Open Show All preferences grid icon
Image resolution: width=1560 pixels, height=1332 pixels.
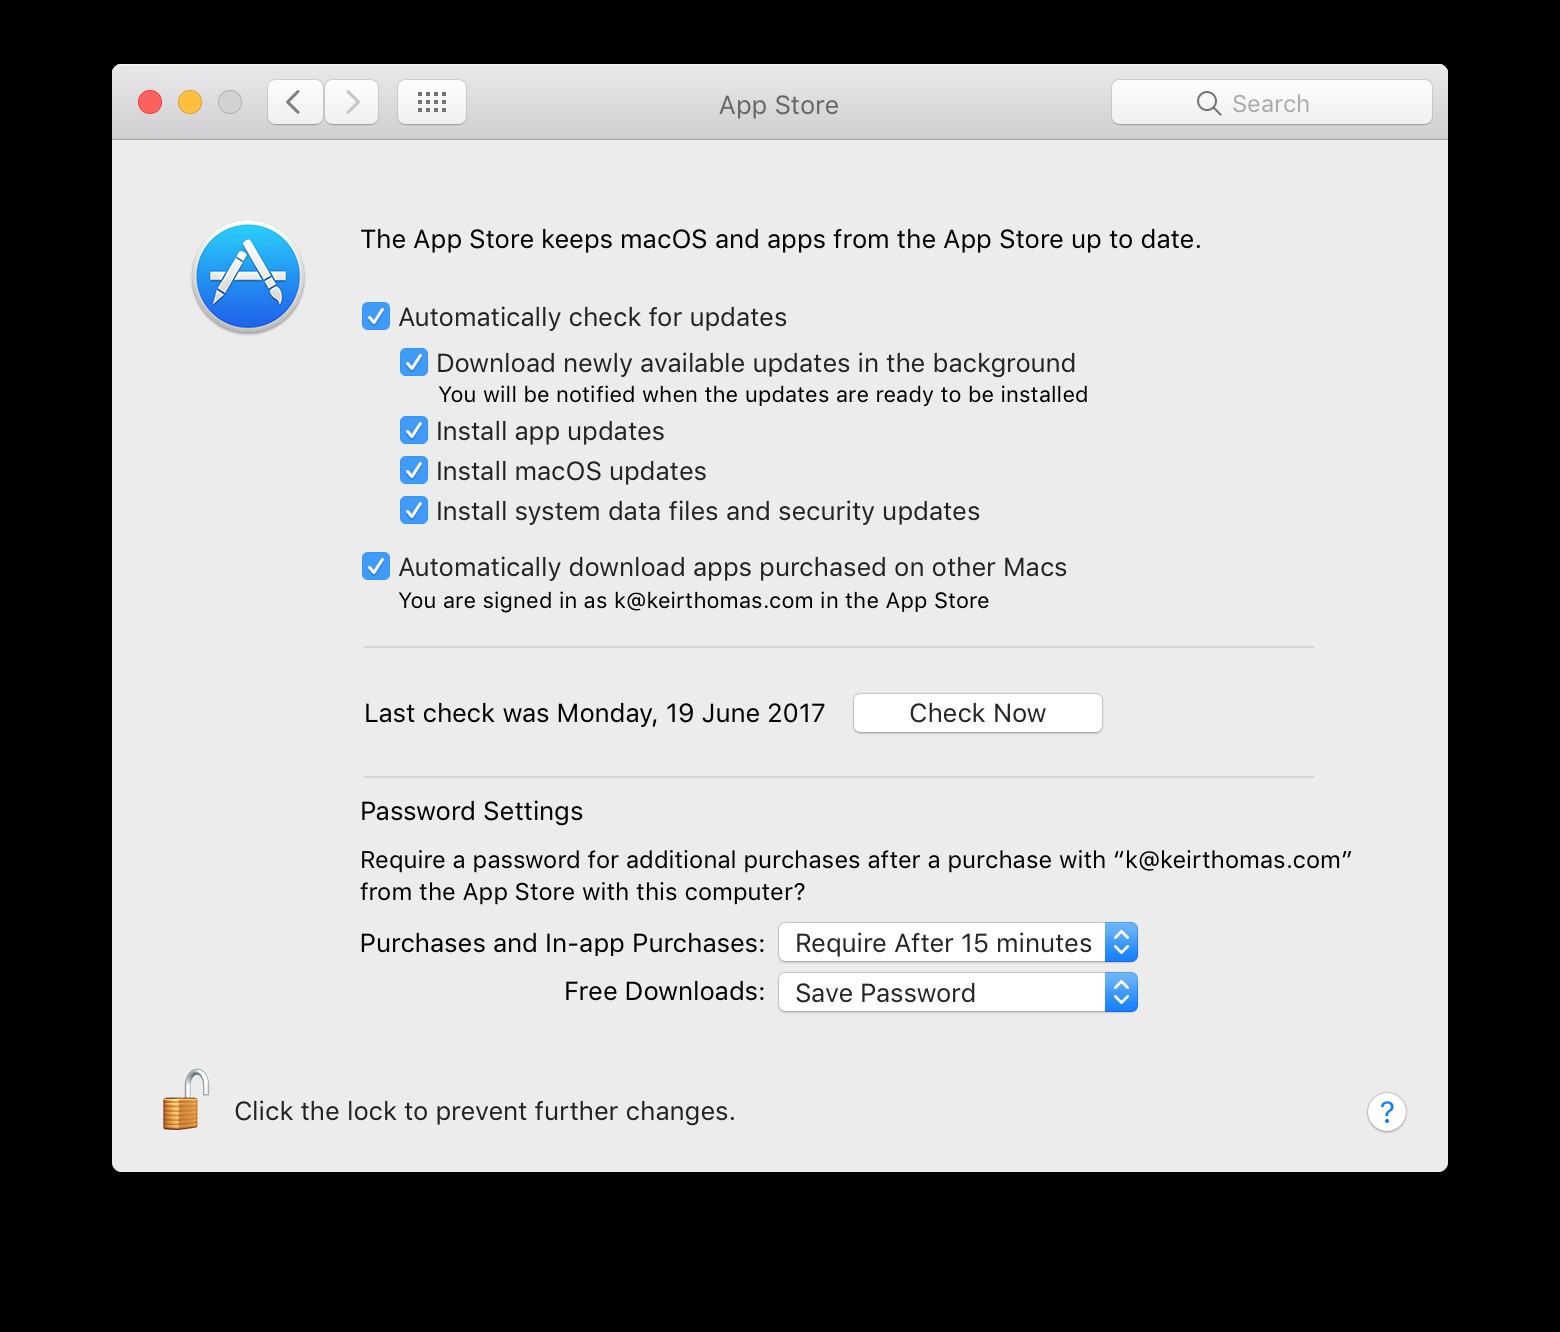(431, 101)
